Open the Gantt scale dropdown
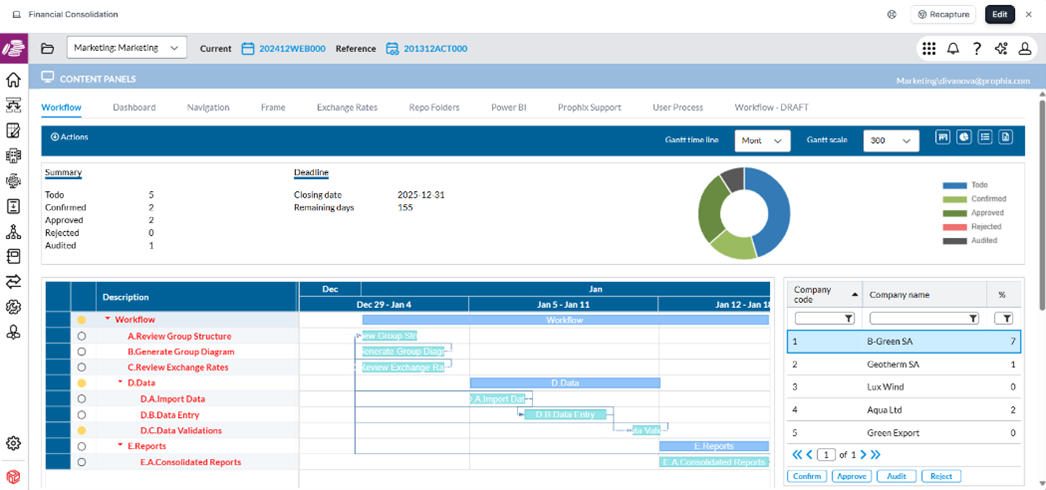The height and width of the screenshot is (490, 1046). click(891, 141)
